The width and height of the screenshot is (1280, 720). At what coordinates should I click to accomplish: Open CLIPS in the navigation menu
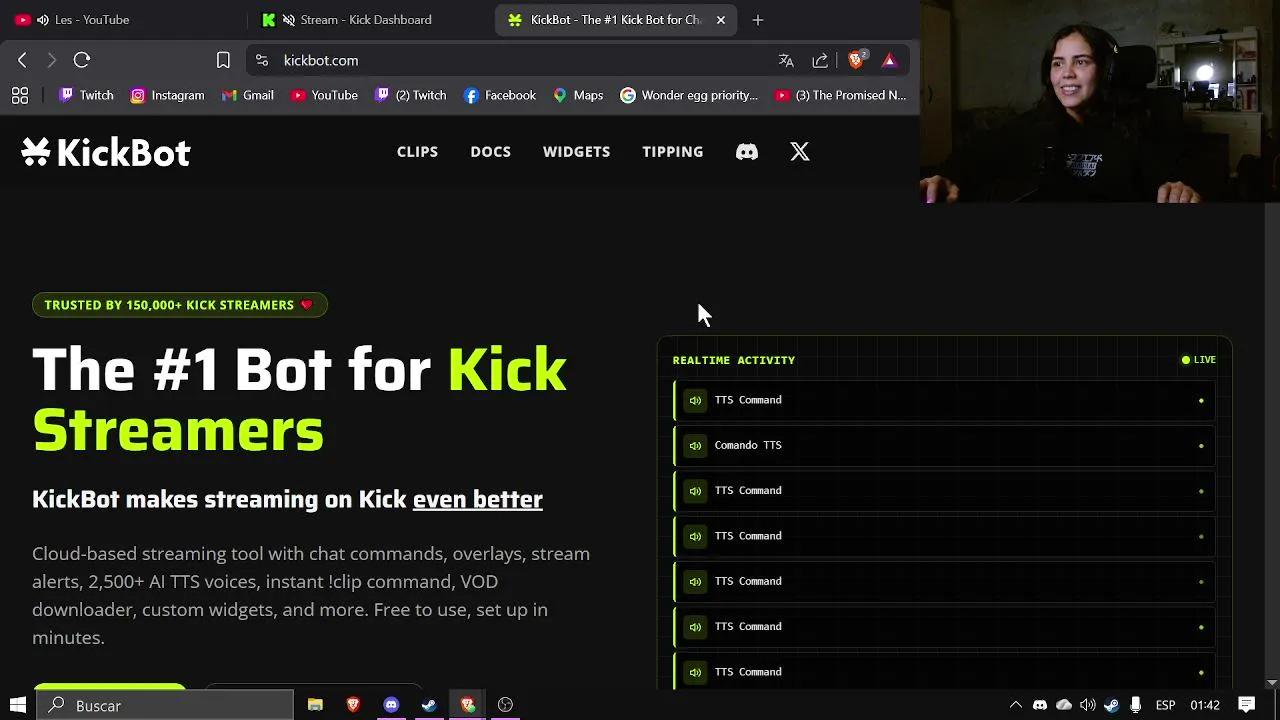point(417,152)
